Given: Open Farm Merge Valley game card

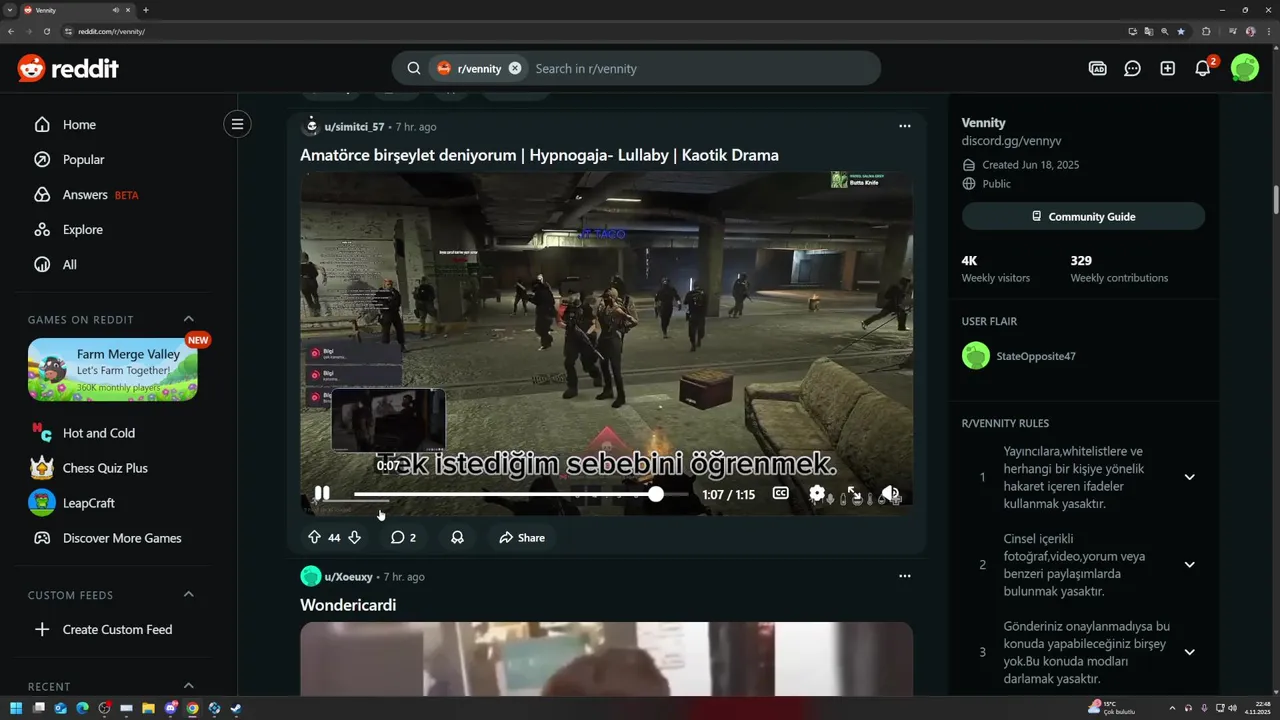Looking at the screenshot, I should [x=113, y=369].
